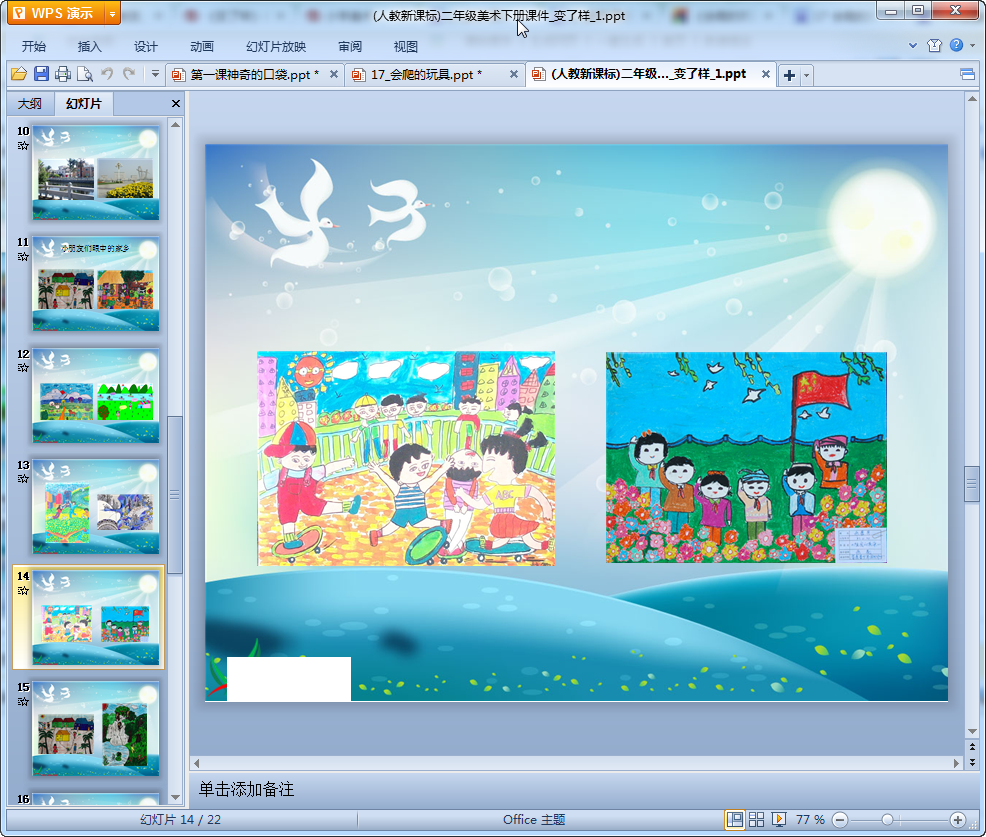Select the skateboarding children drawing on slide
This screenshot has width=986, height=837.
pos(406,458)
